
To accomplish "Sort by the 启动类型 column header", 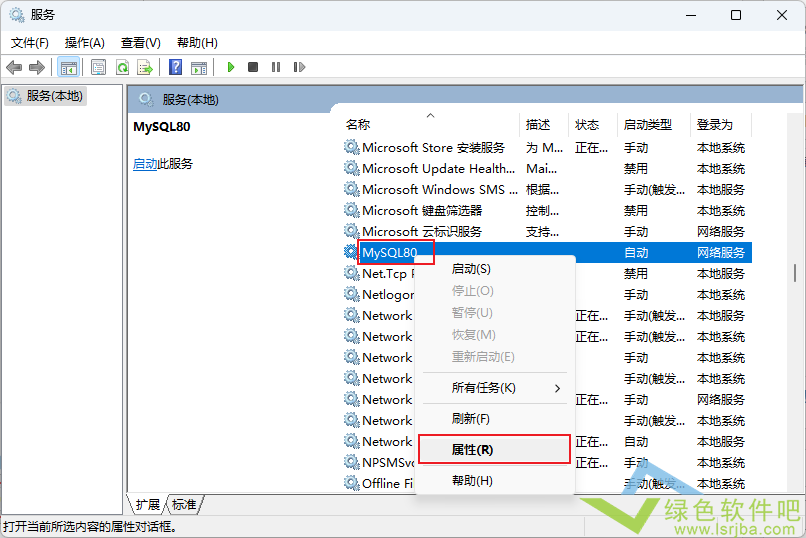I will click(654, 124).
